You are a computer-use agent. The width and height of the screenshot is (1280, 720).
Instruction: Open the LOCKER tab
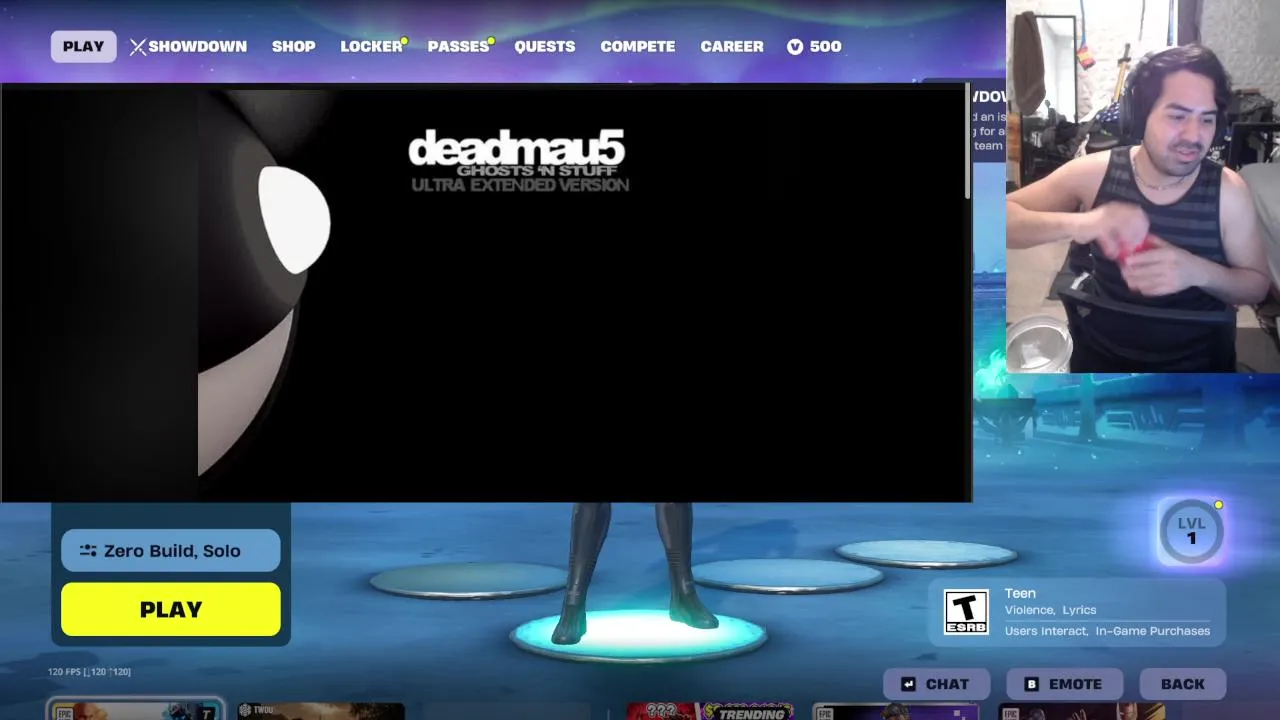(x=371, y=46)
